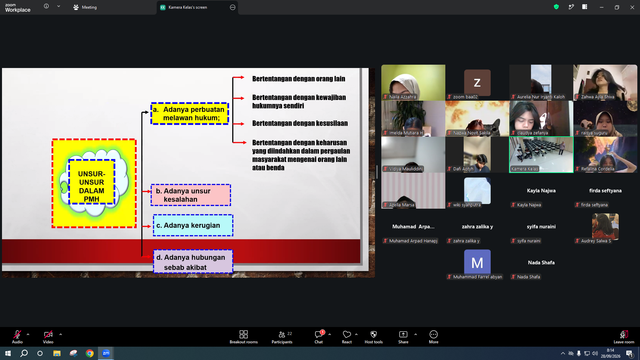Viewport: 640px width, 360px height.
Task: Expand reactions arrow next to React
Action: [x=356, y=334]
